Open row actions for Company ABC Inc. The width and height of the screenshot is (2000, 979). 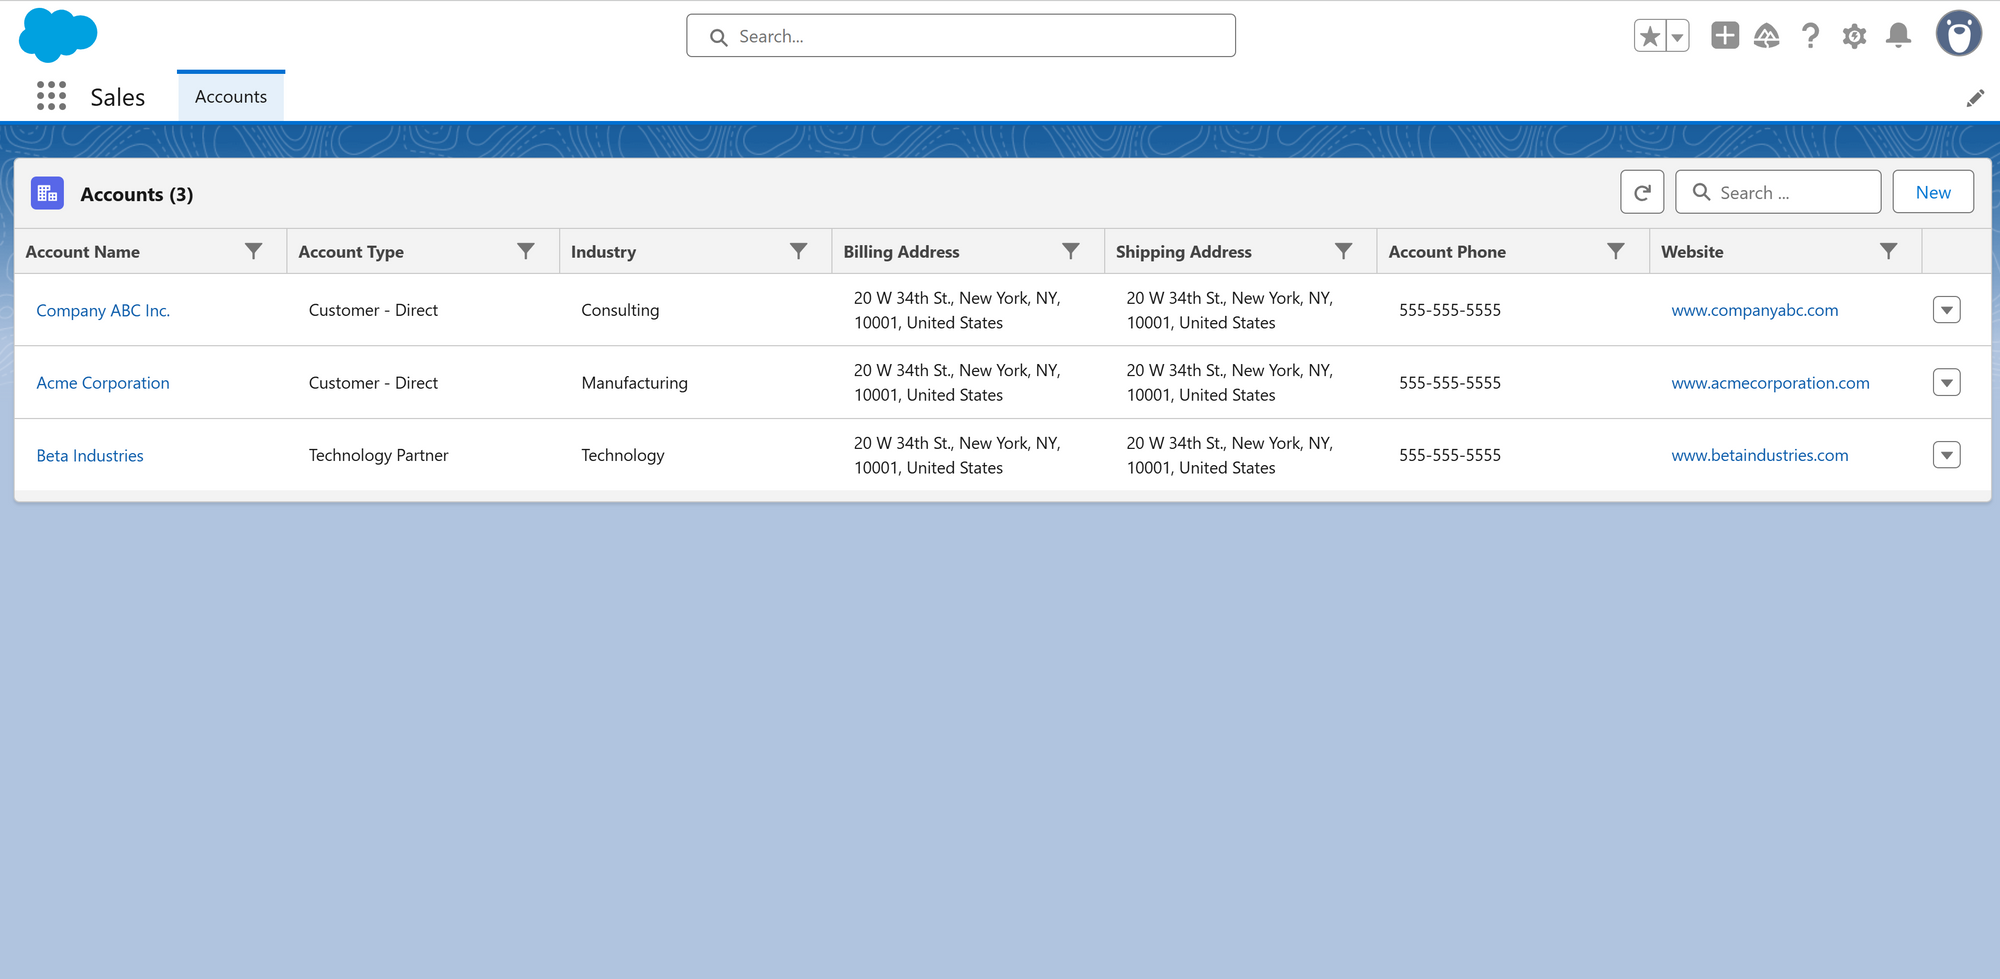pyautogui.click(x=1946, y=310)
